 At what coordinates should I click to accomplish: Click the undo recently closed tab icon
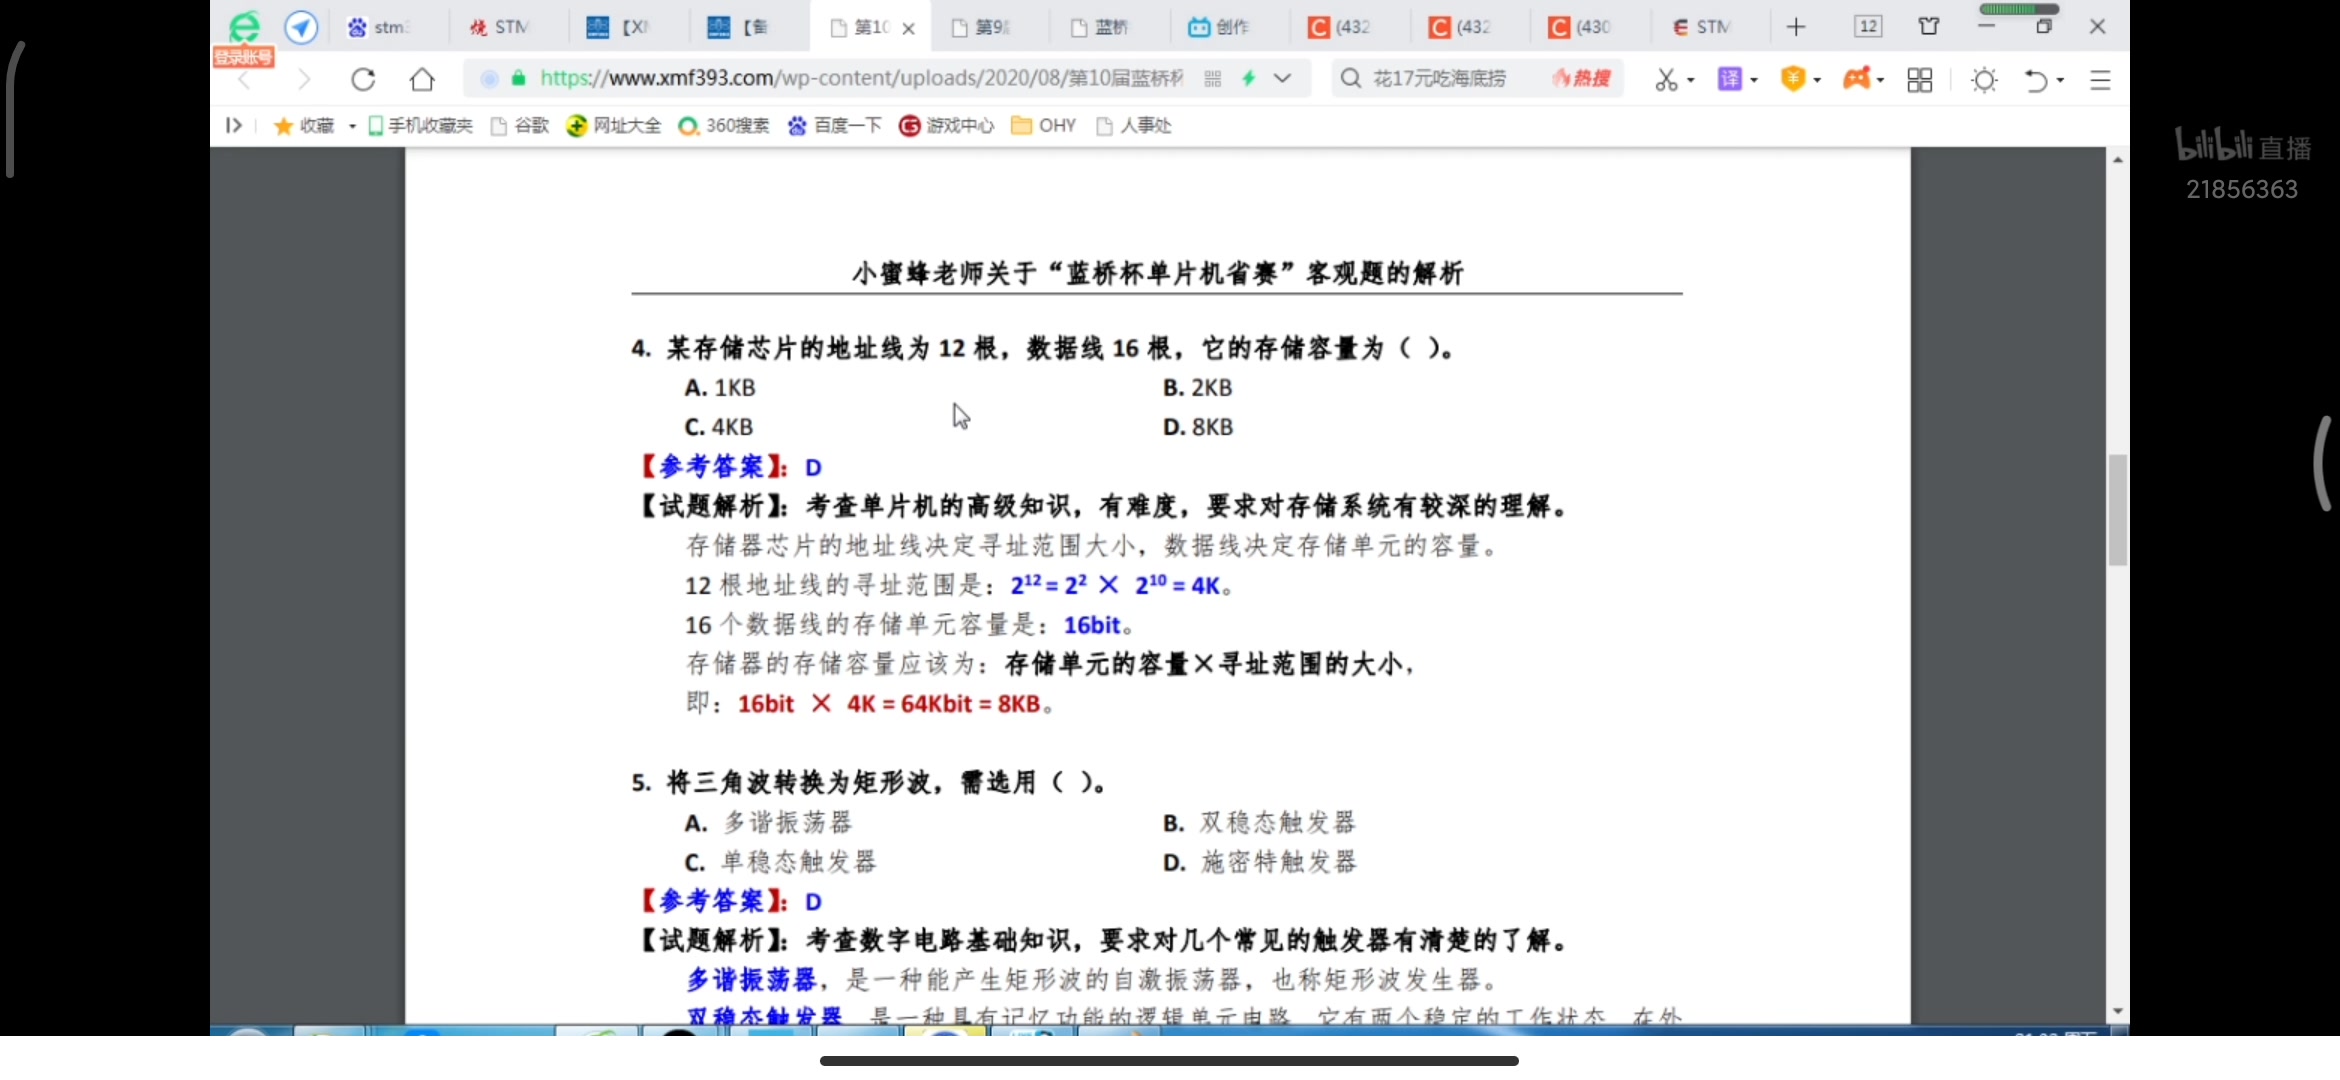click(2036, 79)
